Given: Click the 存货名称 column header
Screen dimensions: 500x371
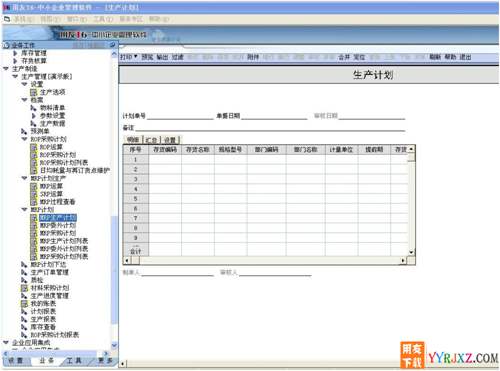Looking at the screenshot, I should click(198, 150).
